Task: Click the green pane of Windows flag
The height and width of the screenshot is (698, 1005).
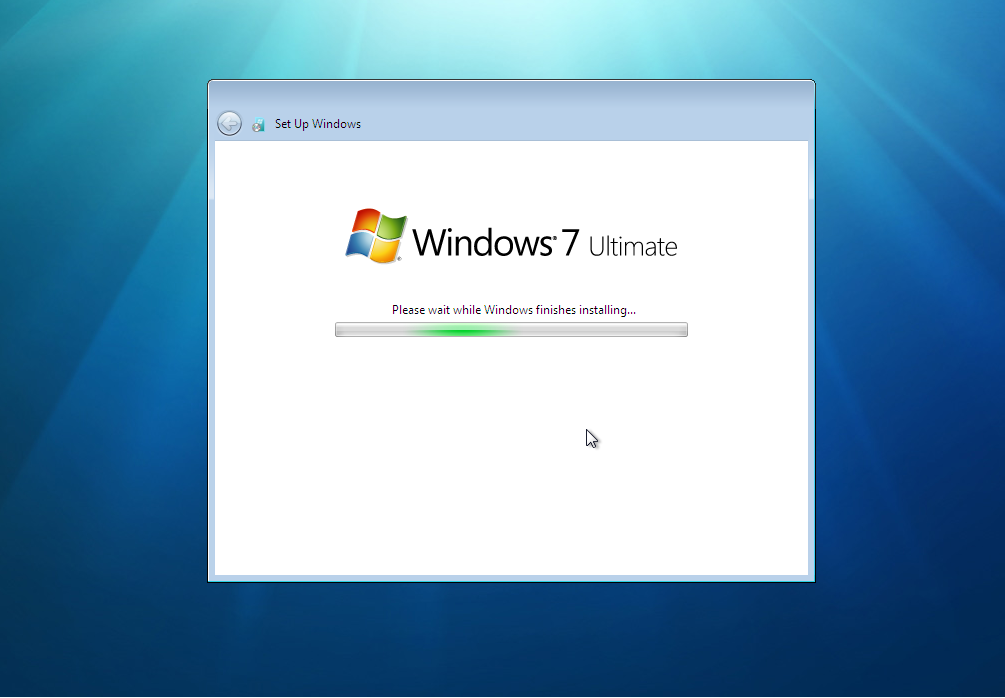Action: pos(391,228)
